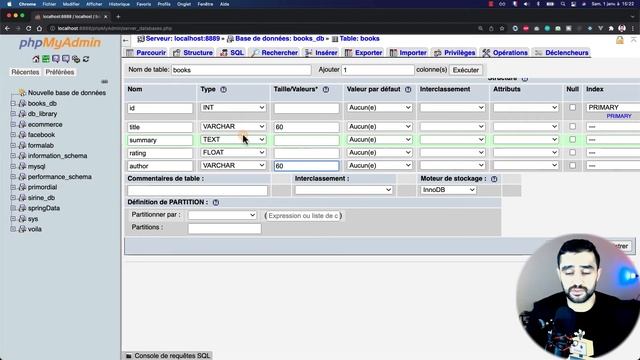Open Type dropdown for rating row (FLOAT)
Viewport: 640px width, 360px height.
pos(233,153)
